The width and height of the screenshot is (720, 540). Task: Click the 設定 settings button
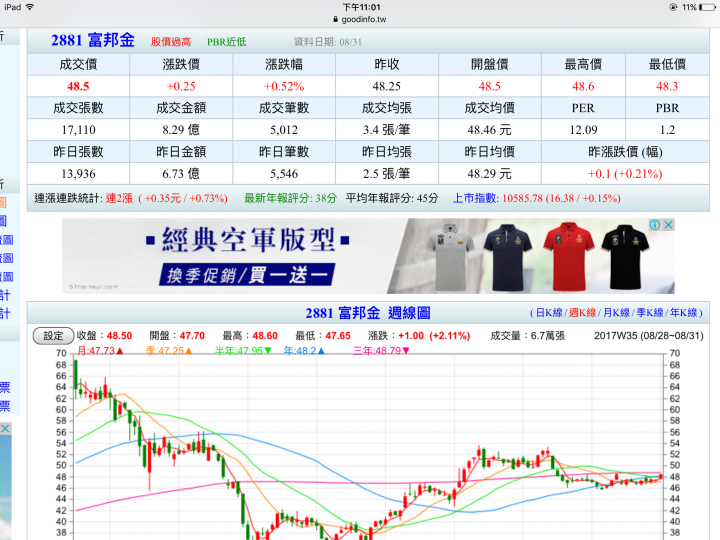click(x=53, y=336)
